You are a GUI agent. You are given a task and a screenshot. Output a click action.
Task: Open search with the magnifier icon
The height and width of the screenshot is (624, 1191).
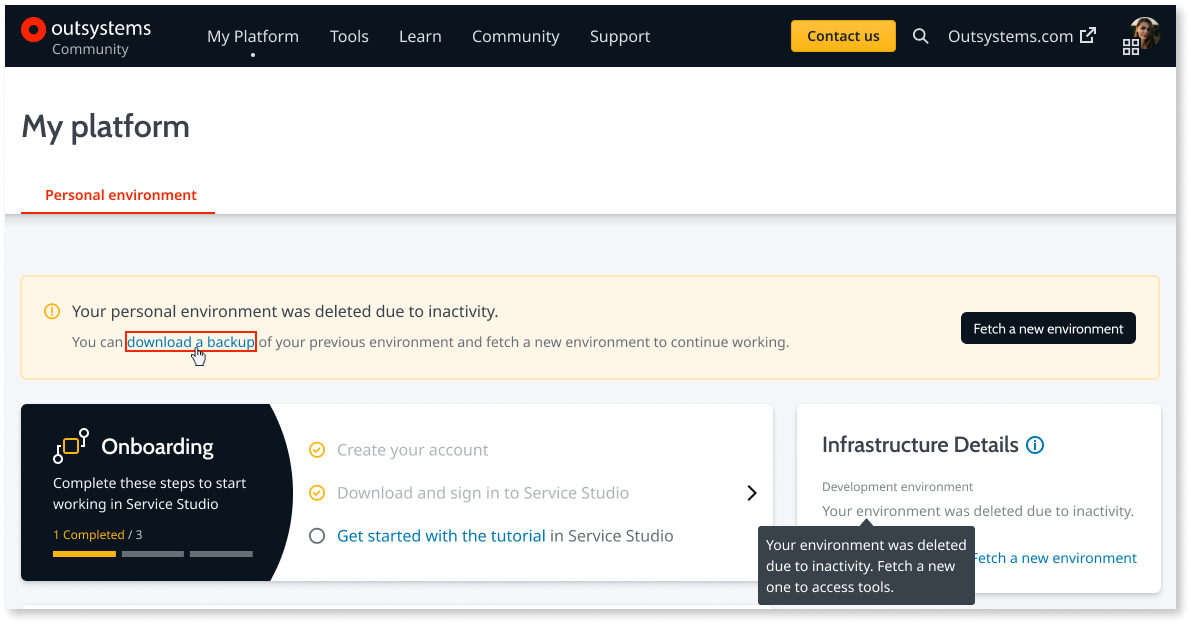[x=920, y=36]
